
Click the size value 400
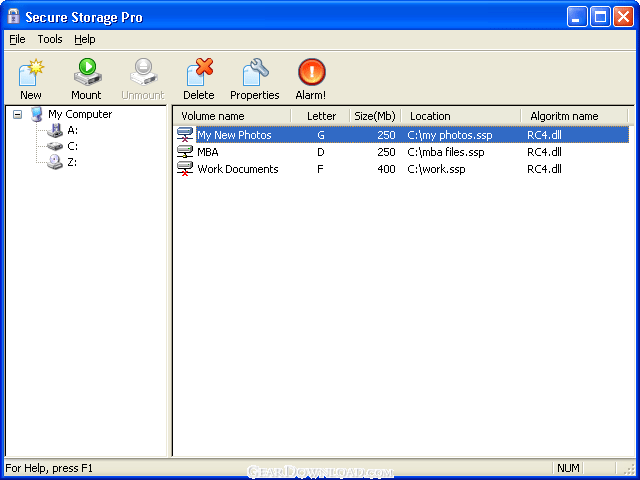(386, 169)
